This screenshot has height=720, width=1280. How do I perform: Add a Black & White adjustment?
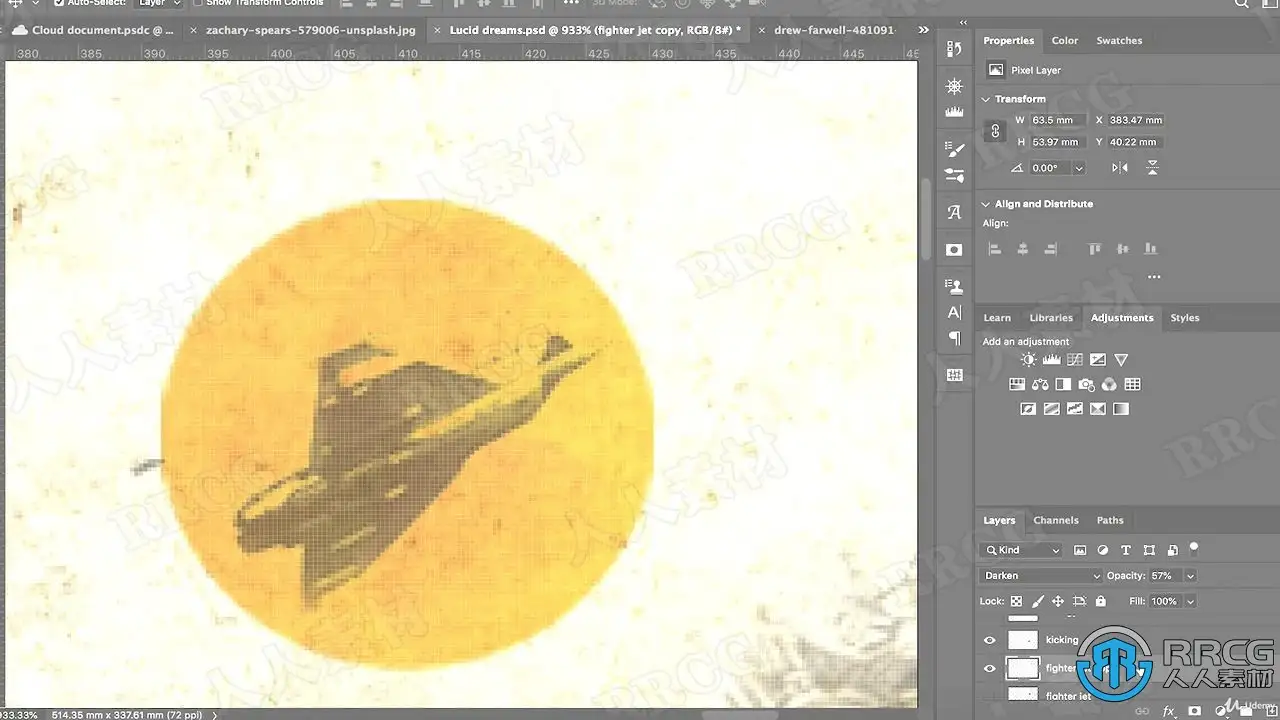click(x=1063, y=384)
